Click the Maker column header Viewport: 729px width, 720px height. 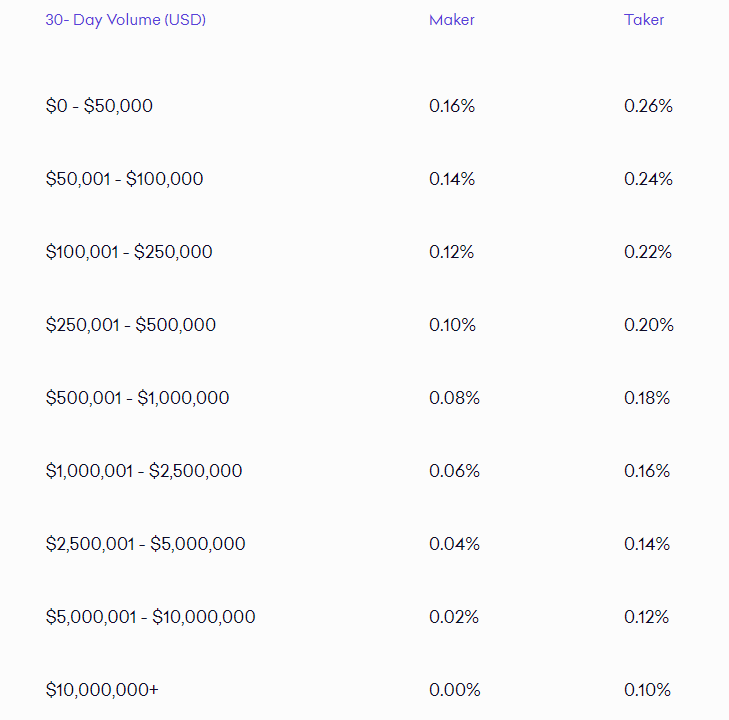click(451, 20)
